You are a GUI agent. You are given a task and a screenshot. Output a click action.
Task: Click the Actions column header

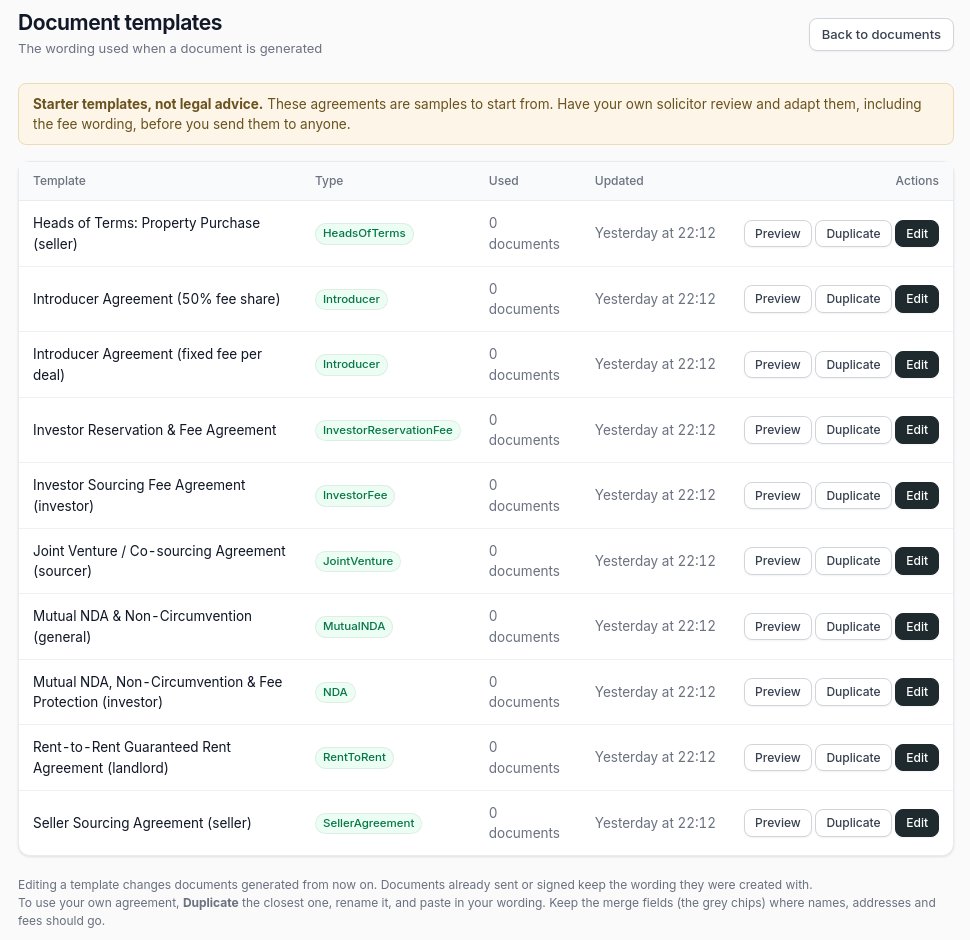[917, 181]
